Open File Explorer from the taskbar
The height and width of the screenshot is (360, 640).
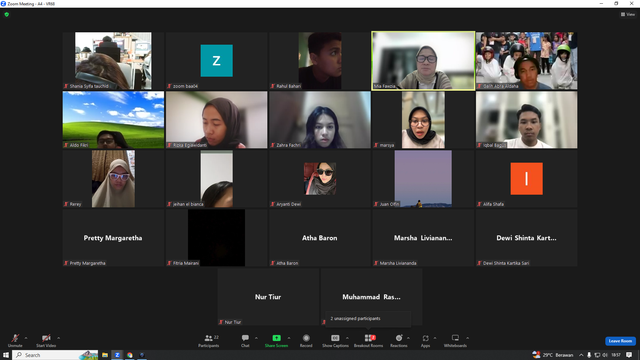coord(105,355)
